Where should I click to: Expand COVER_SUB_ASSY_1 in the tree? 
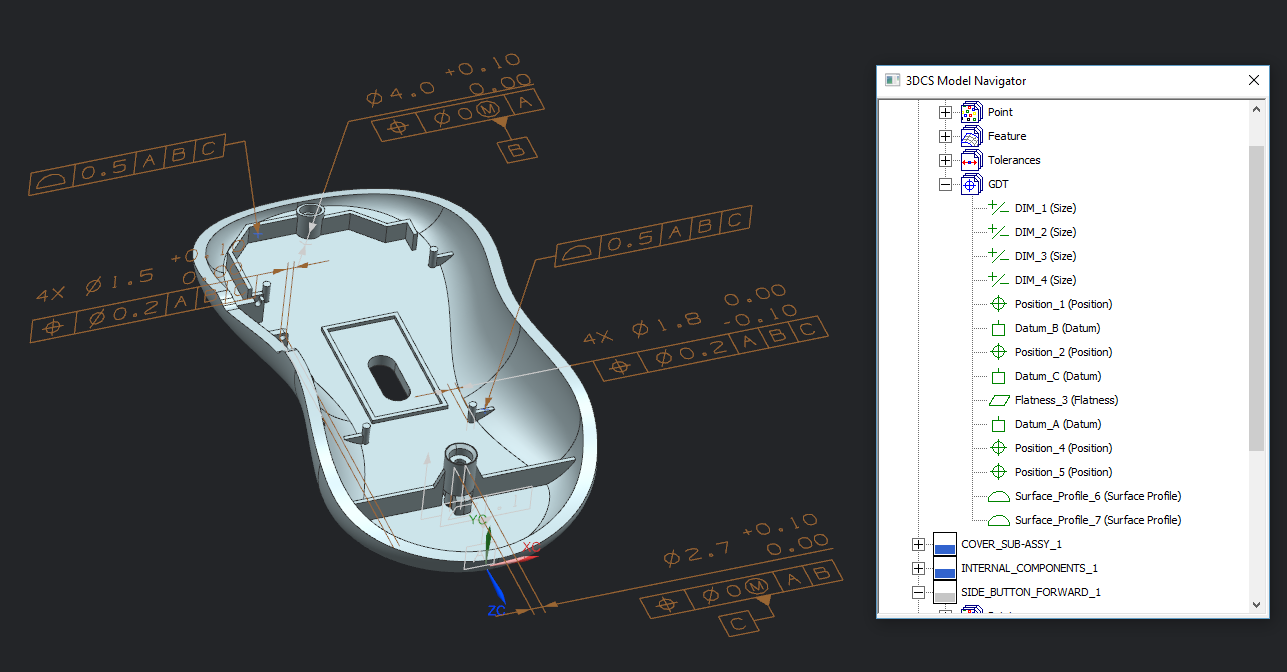(x=918, y=543)
